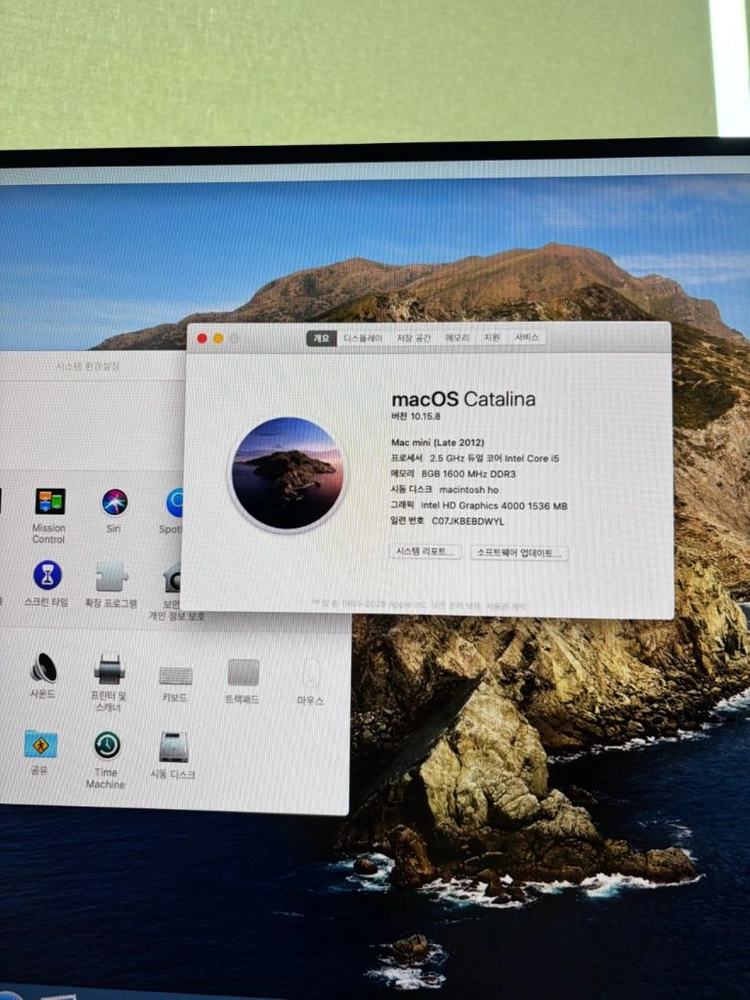Minimize the About This Mac window
Viewport: 750px width, 1000px height.
click(218, 339)
